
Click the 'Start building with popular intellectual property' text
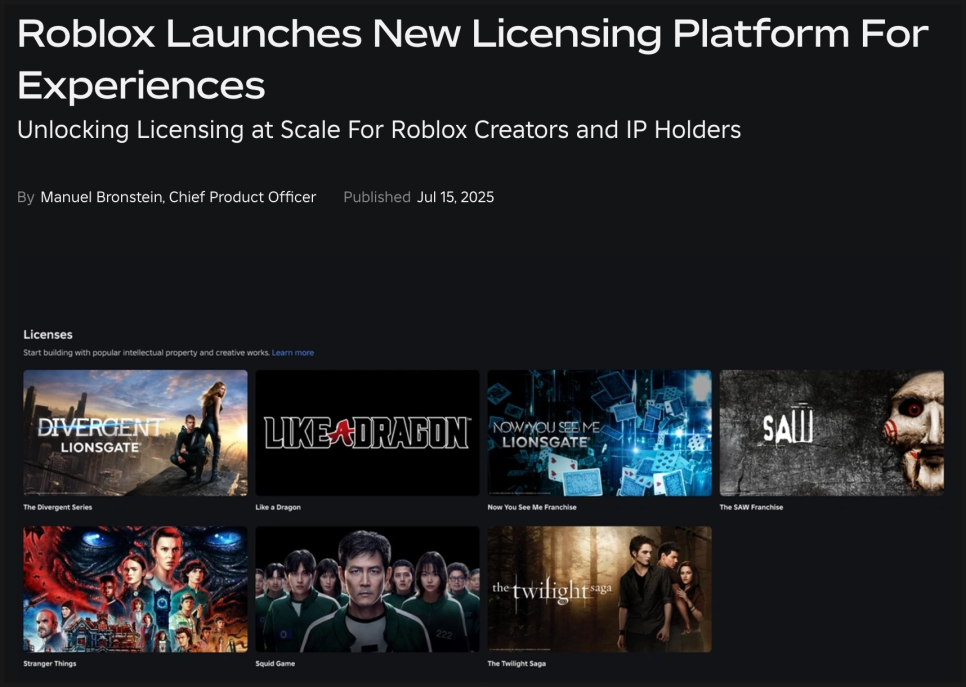(147, 353)
